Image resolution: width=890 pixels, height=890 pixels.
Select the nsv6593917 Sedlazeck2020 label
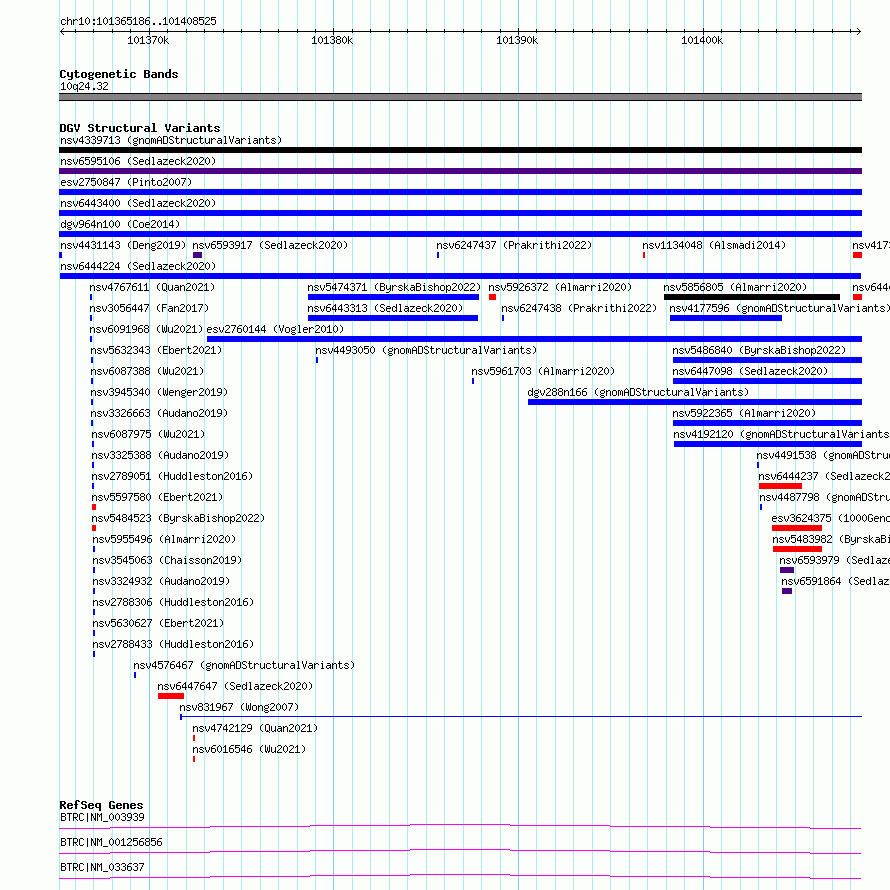click(270, 245)
